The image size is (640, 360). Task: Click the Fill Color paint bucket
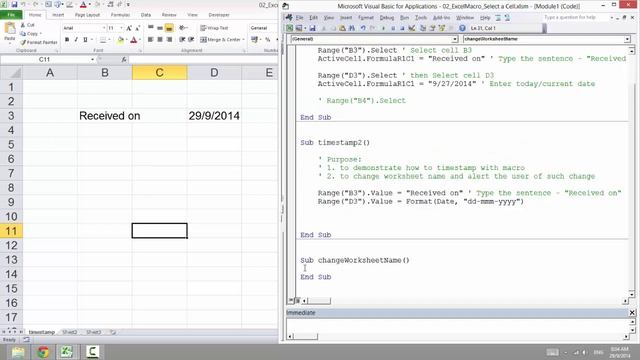(120, 40)
